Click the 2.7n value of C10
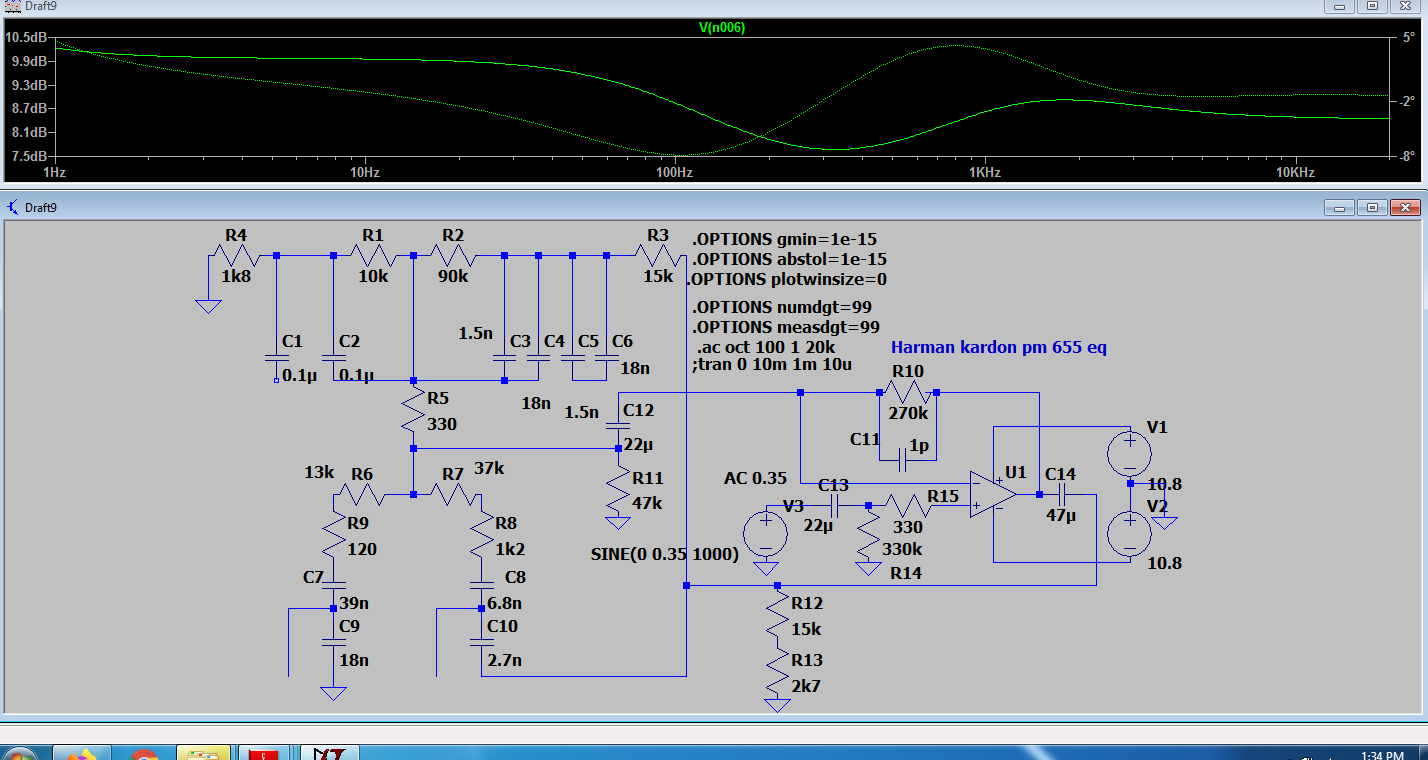Image resolution: width=1428 pixels, height=760 pixels. point(505,660)
